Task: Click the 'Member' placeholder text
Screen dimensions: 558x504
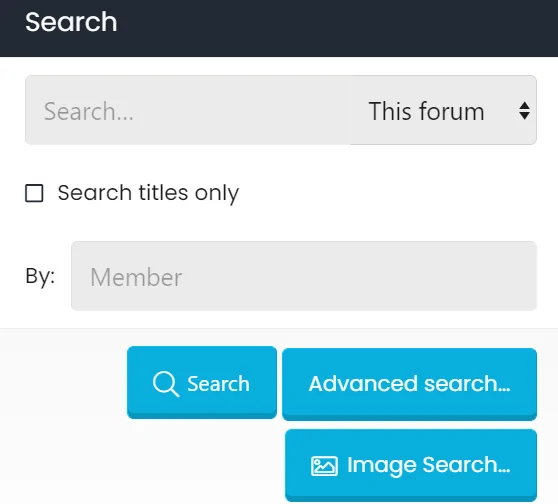Action: (136, 277)
